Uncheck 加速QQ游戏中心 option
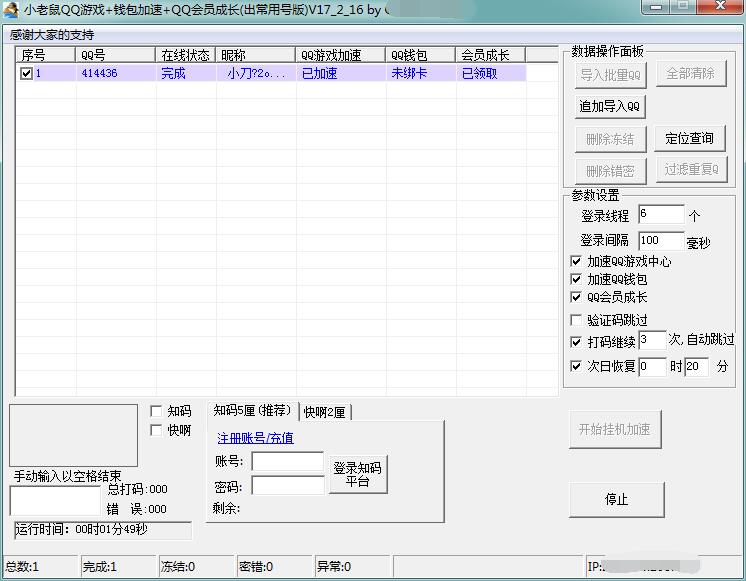This screenshot has width=746, height=581. click(576, 261)
